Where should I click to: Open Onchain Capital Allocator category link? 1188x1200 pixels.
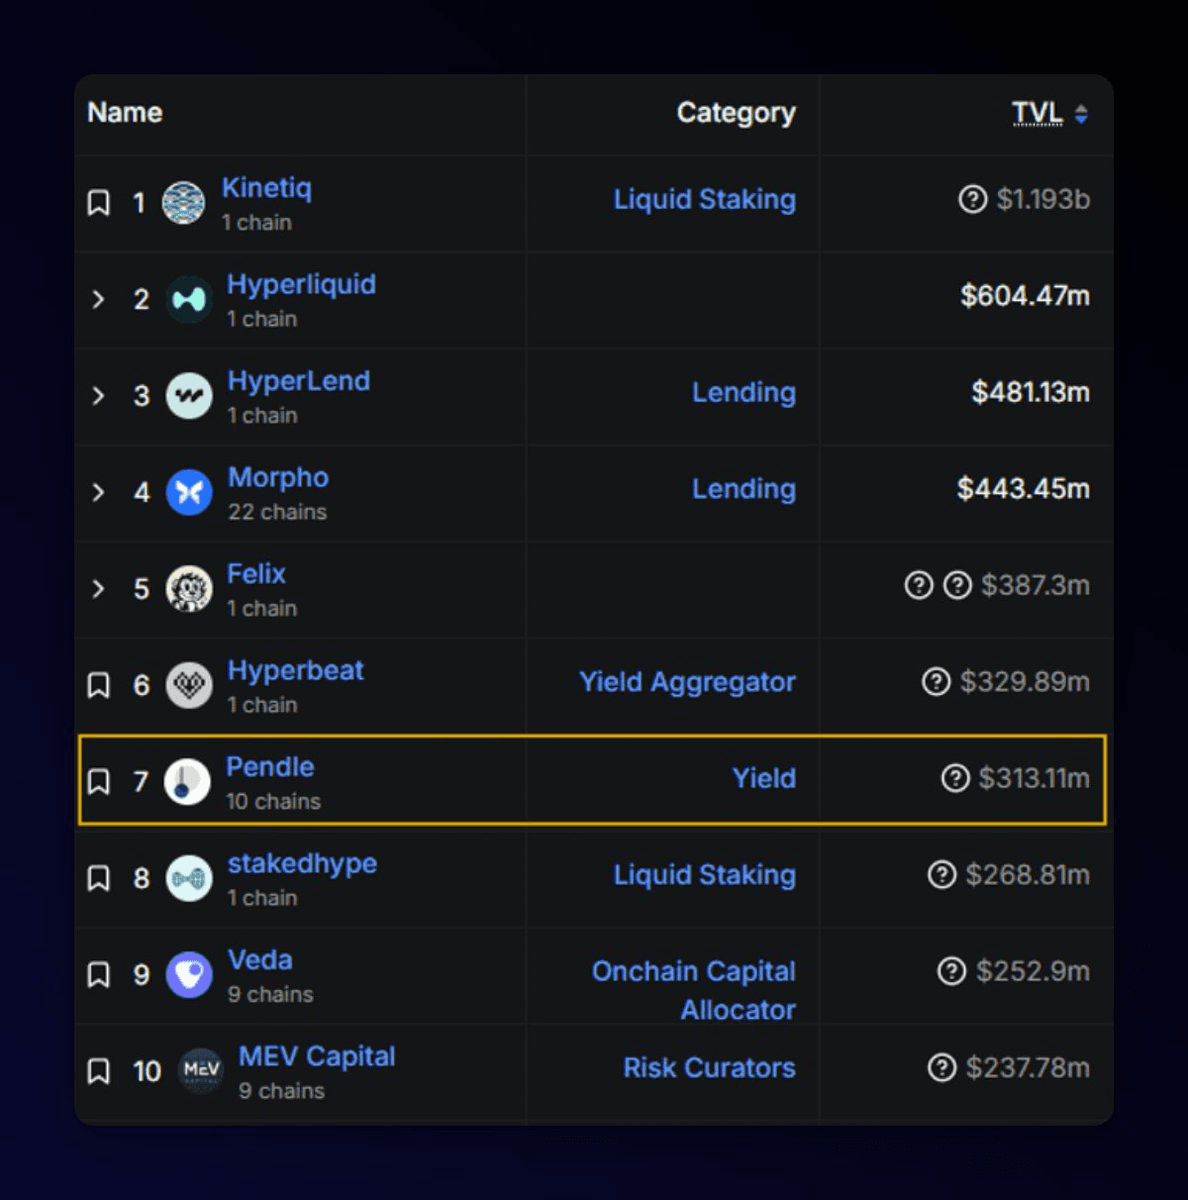[694, 990]
